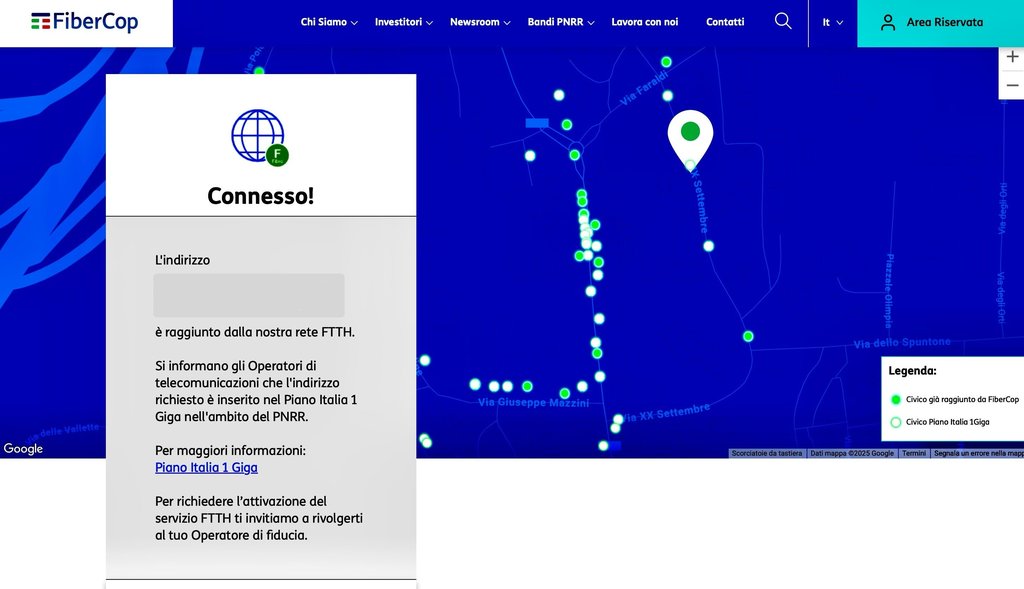This screenshot has width=1024, height=589.
Task: Click the Connesso! heading
Action: [x=261, y=196]
